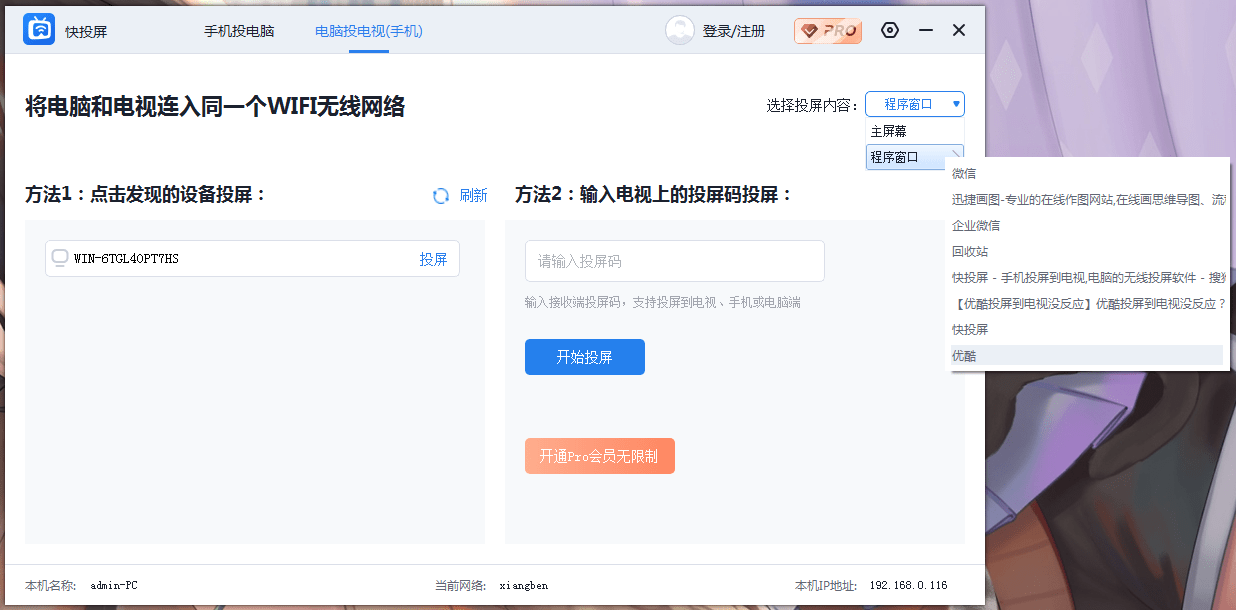This screenshot has height=610, width=1236.
Task: Minimize the 快投屏 window
Action: click(x=925, y=31)
